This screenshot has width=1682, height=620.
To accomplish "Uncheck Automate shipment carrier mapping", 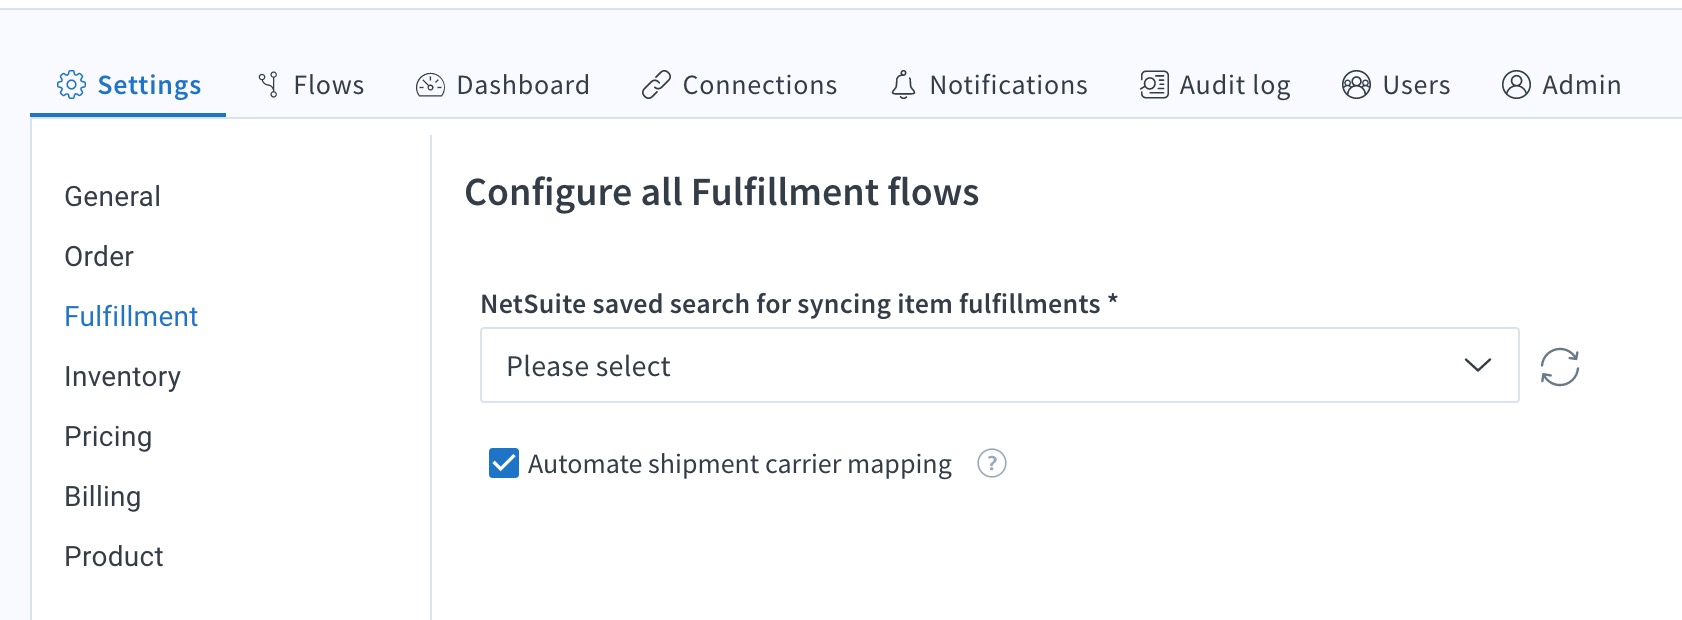I will coord(504,464).
